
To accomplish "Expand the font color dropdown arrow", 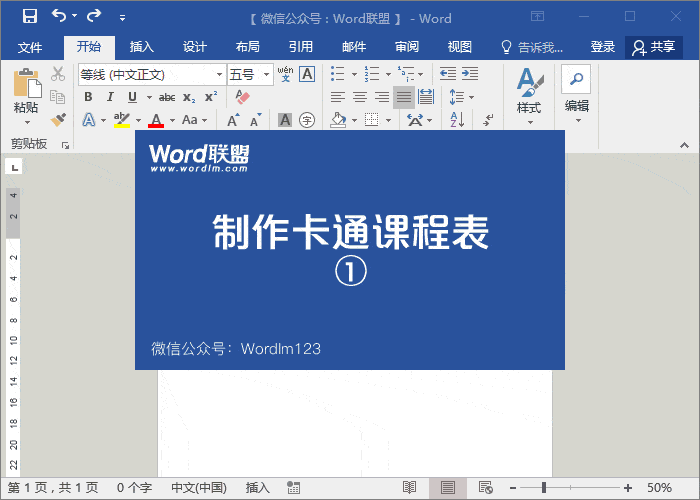I will [172, 120].
